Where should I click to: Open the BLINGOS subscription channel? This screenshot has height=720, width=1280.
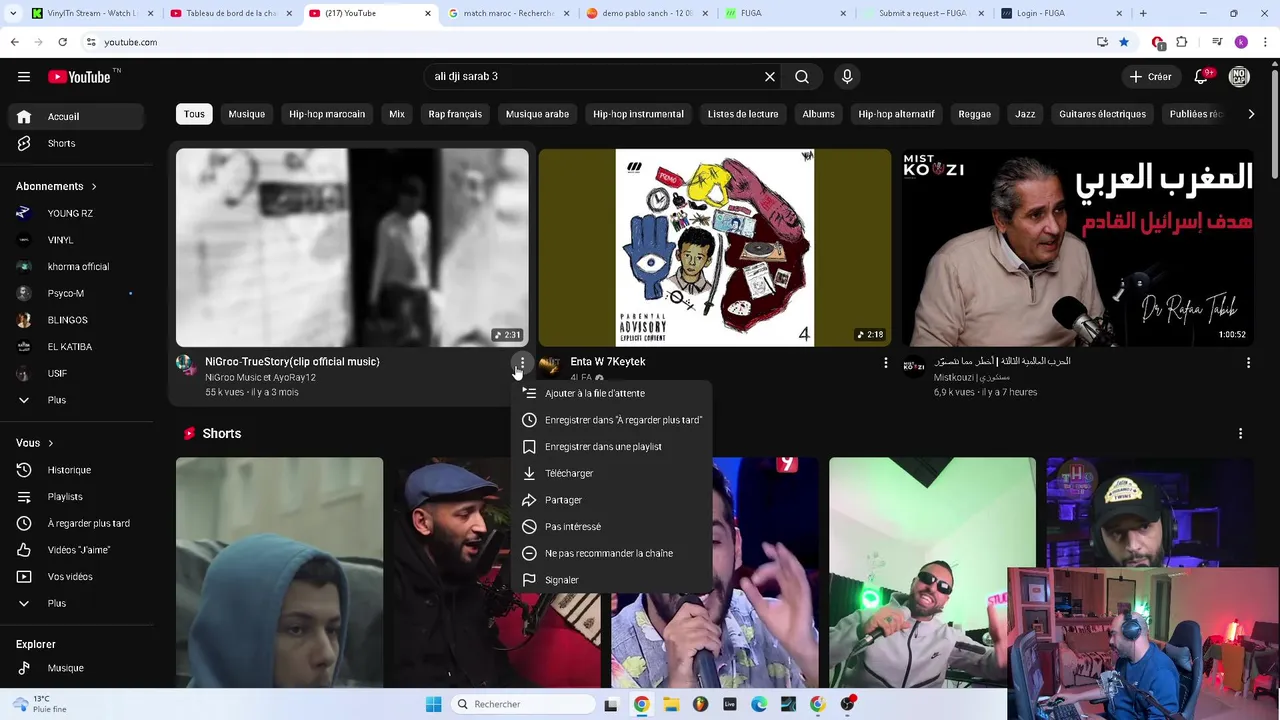77,320
